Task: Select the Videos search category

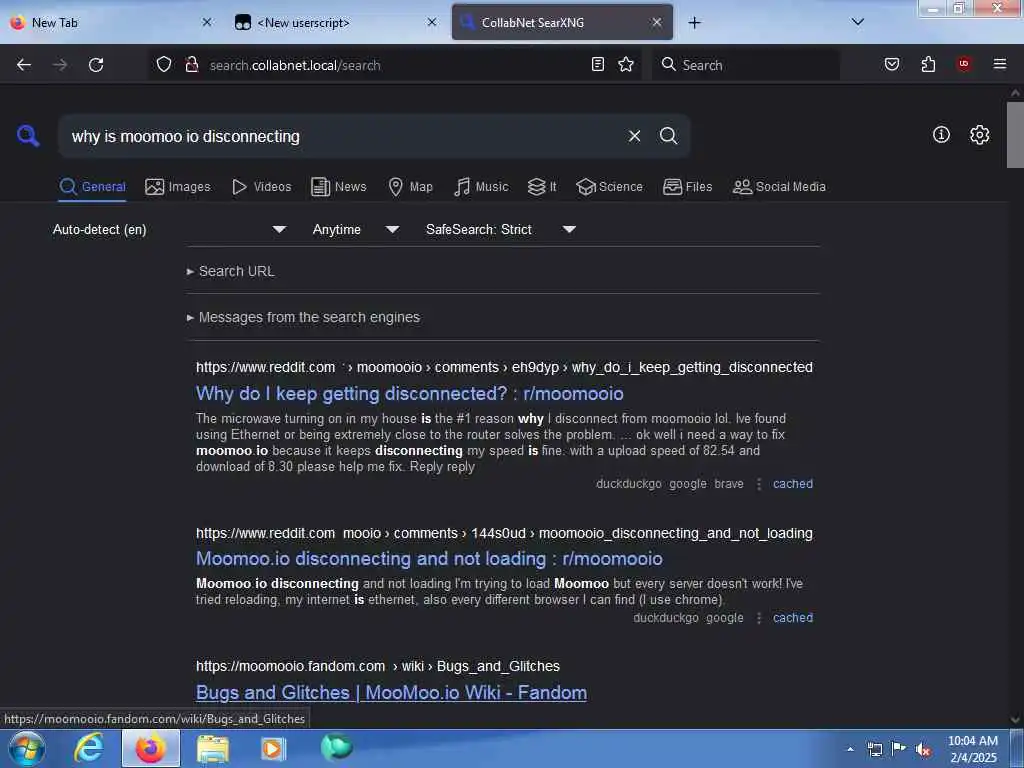Action: (x=261, y=187)
